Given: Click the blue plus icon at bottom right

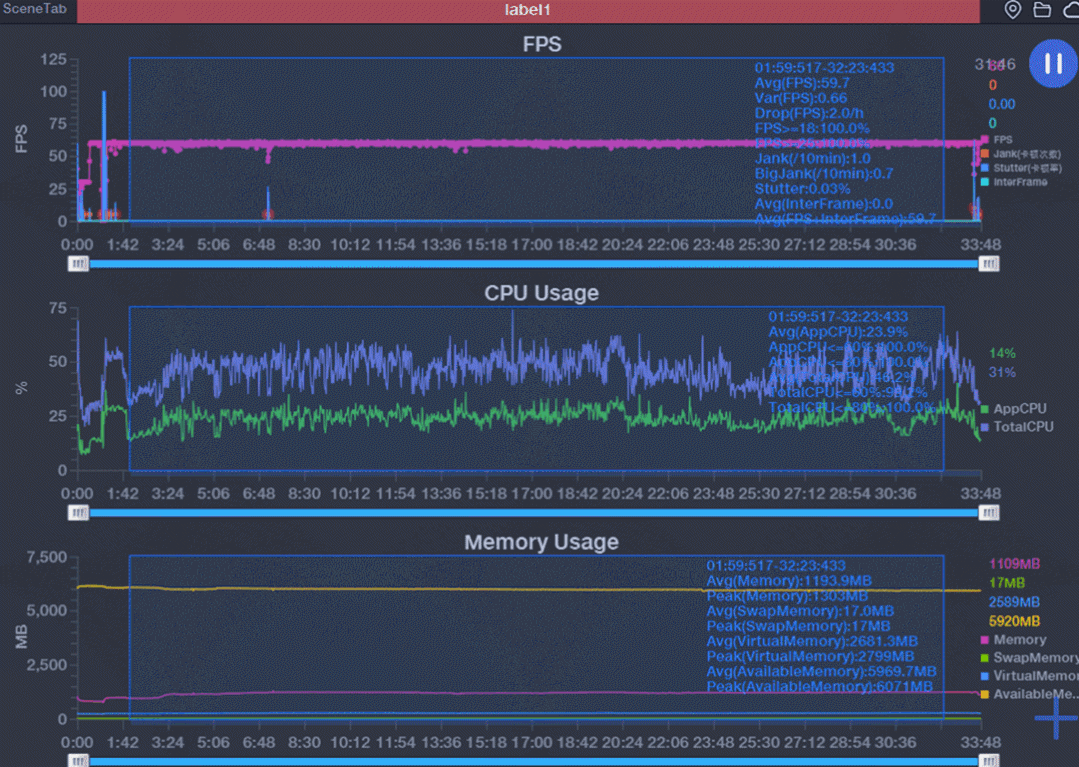Looking at the screenshot, I should 1056,717.
